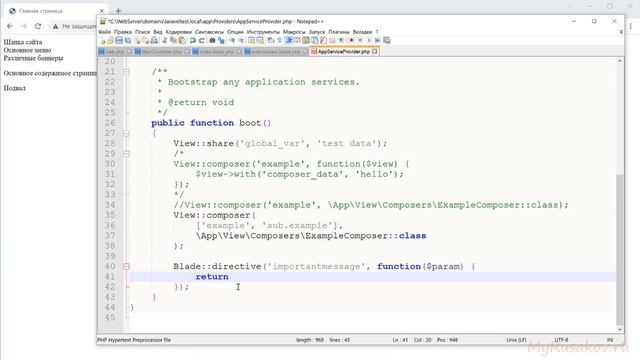The width and height of the screenshot is (640, 360).
Task: Close the AppServiceProvider.php tab
Action: point(375,52)
